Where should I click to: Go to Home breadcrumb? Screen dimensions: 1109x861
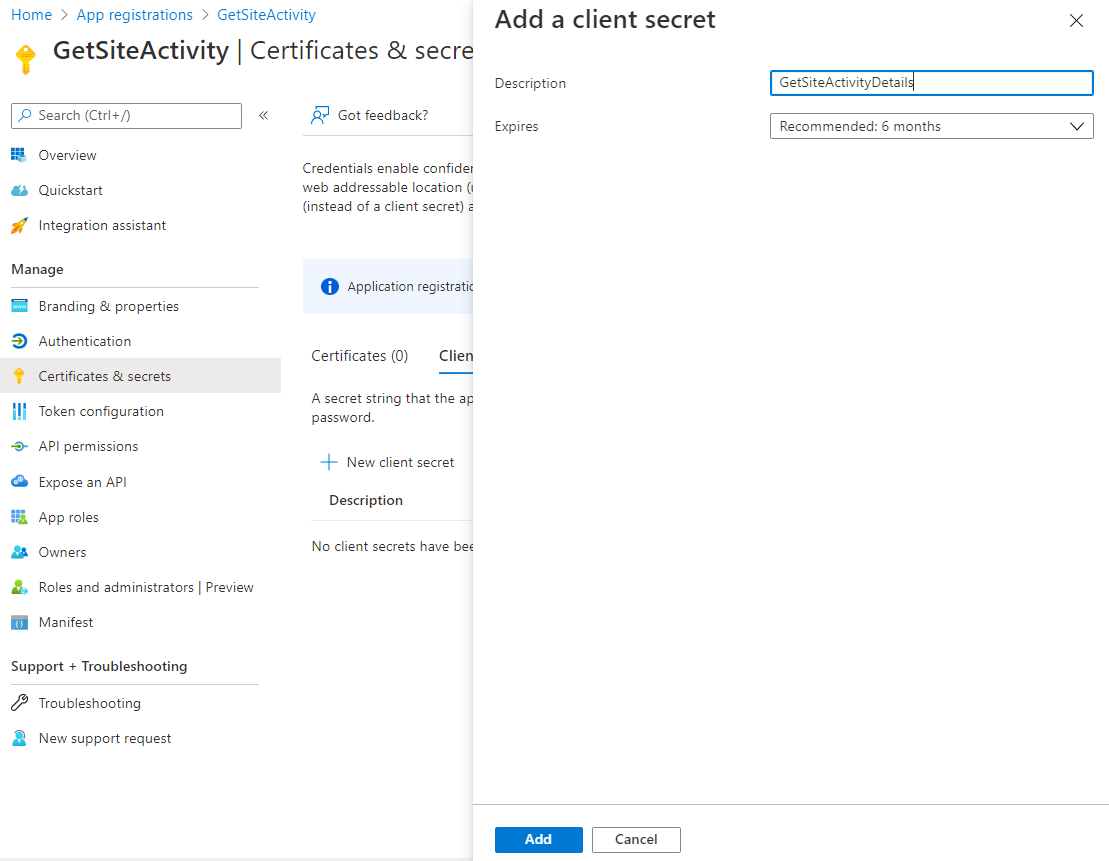point(31,15)
